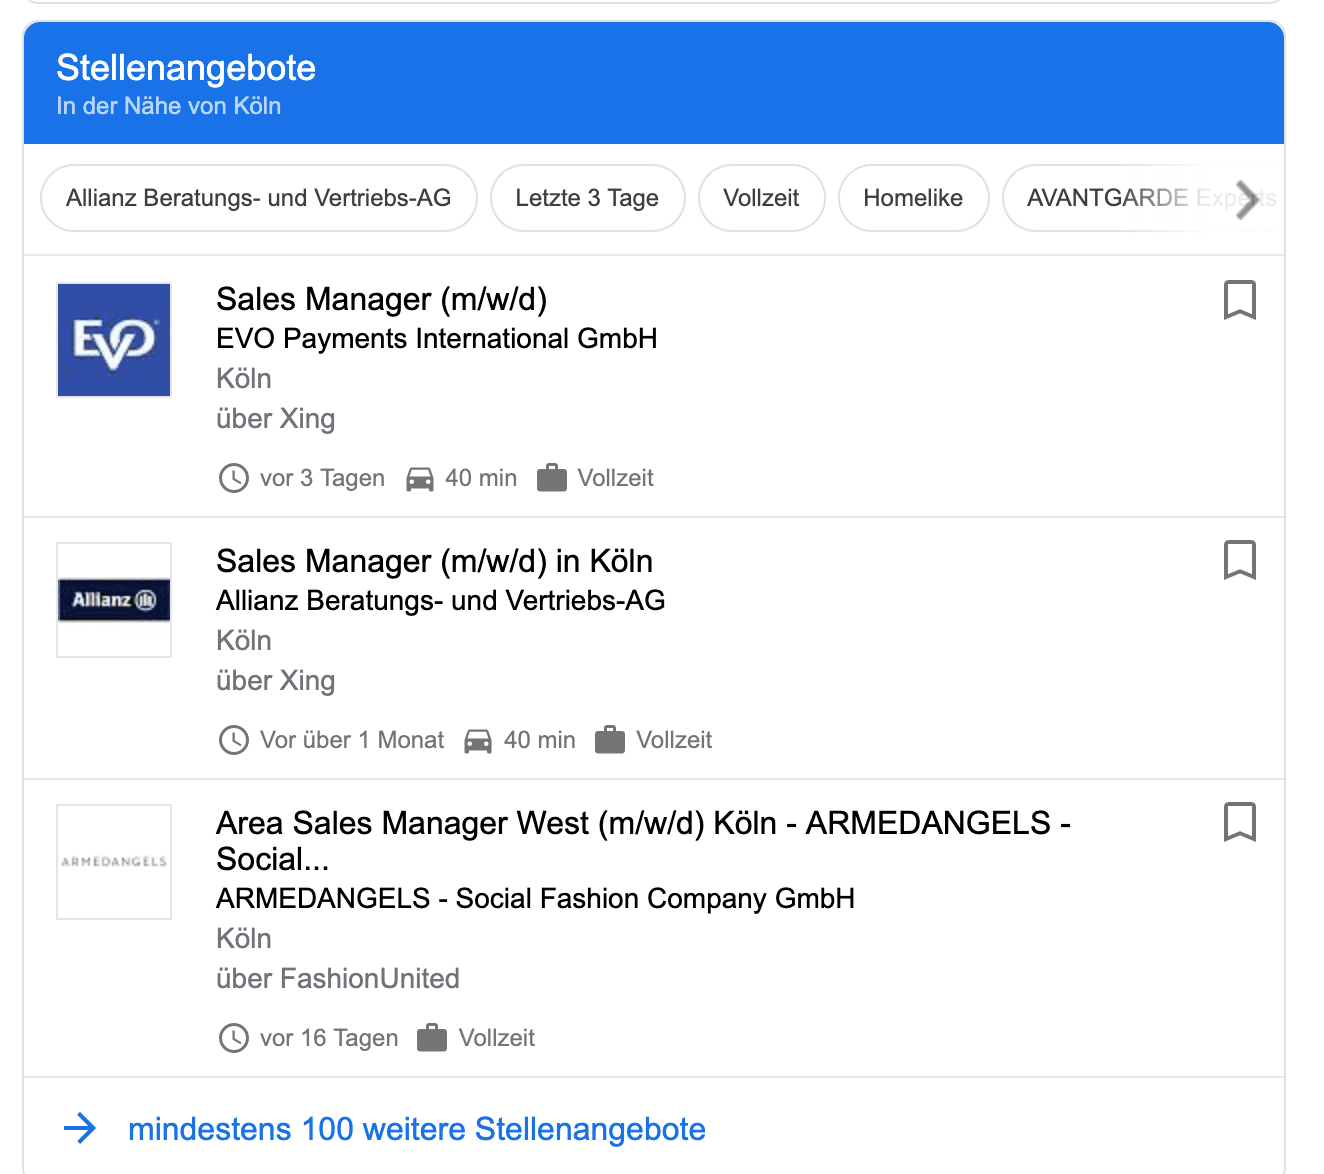The width and height of the screenshot is (1324, 1174).
Task: Click über Xing under EVO Payments
Action: tap(276, 419)
